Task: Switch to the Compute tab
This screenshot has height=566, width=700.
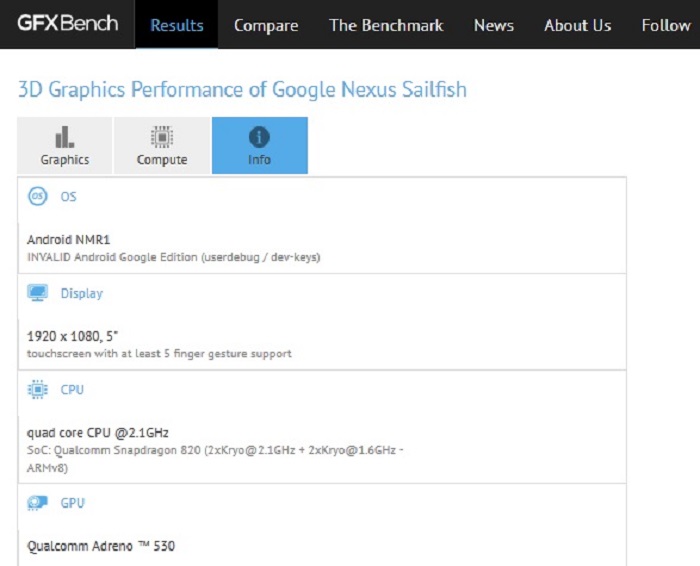Action: 162,146
